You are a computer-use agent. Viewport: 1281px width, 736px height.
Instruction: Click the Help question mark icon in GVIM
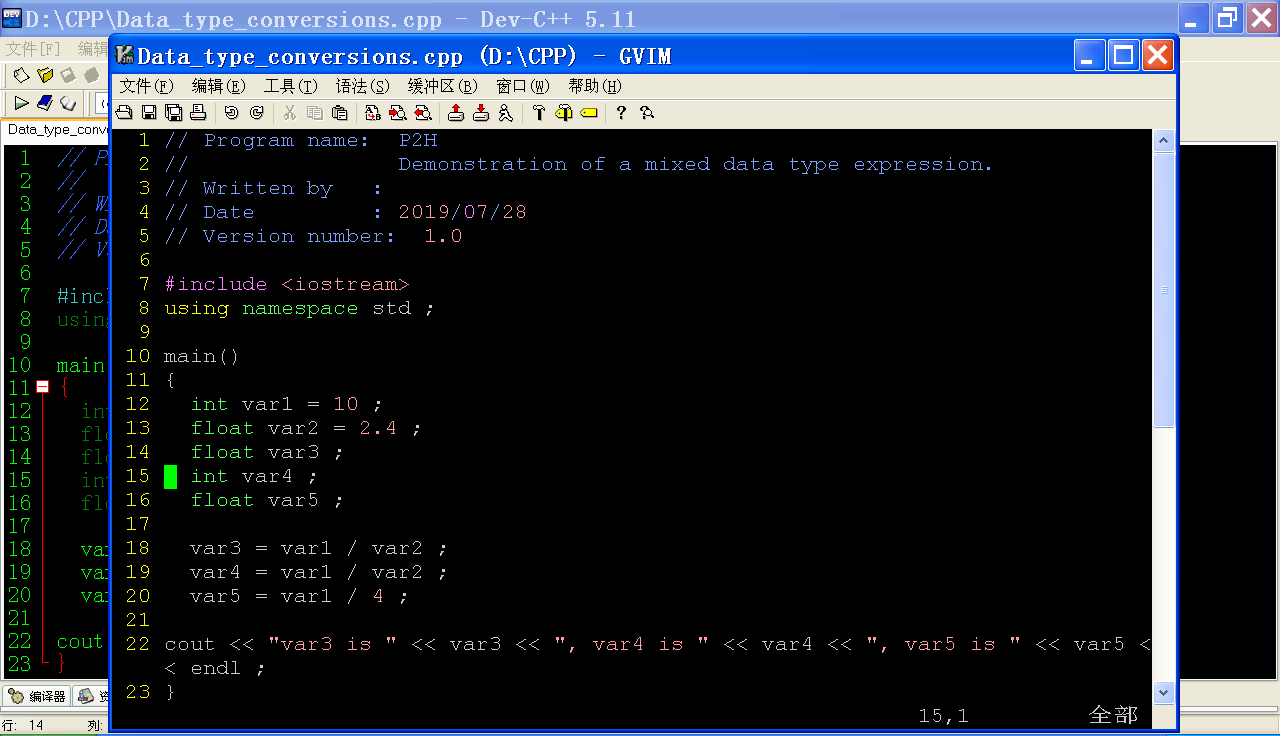tap(621, 113)
